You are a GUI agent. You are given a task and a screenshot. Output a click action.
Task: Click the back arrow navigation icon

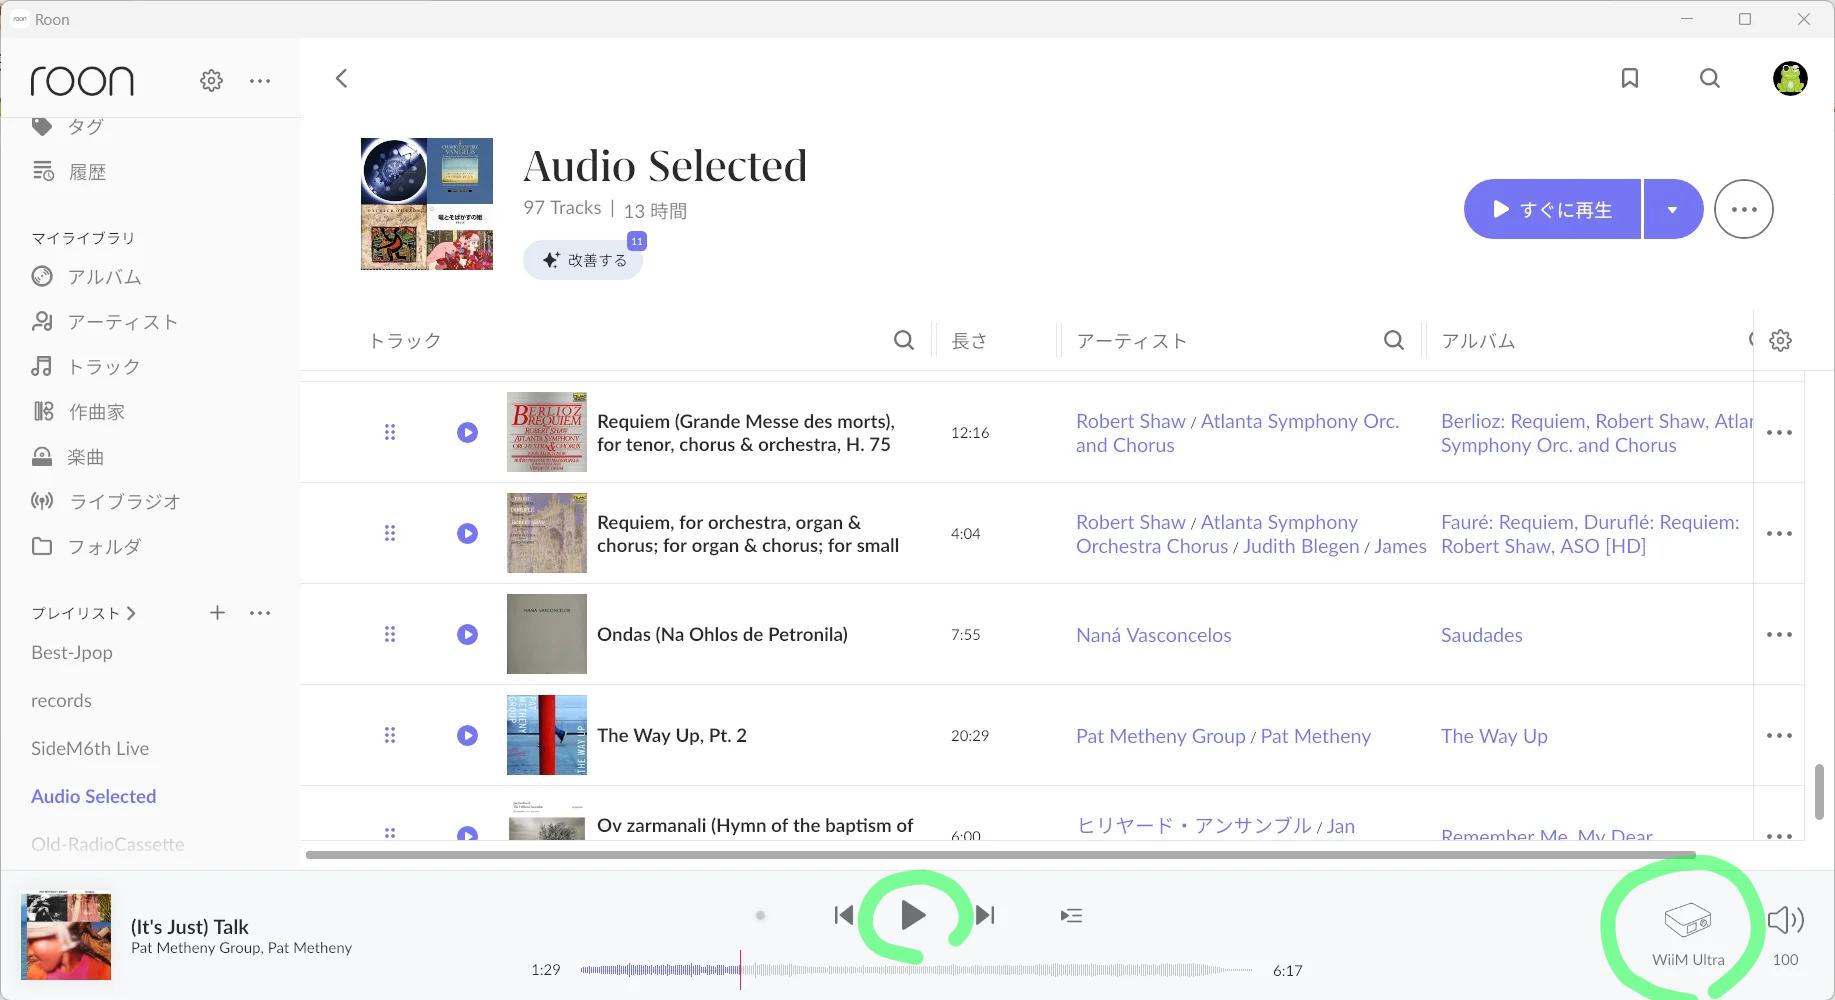(x=342, y=78)
